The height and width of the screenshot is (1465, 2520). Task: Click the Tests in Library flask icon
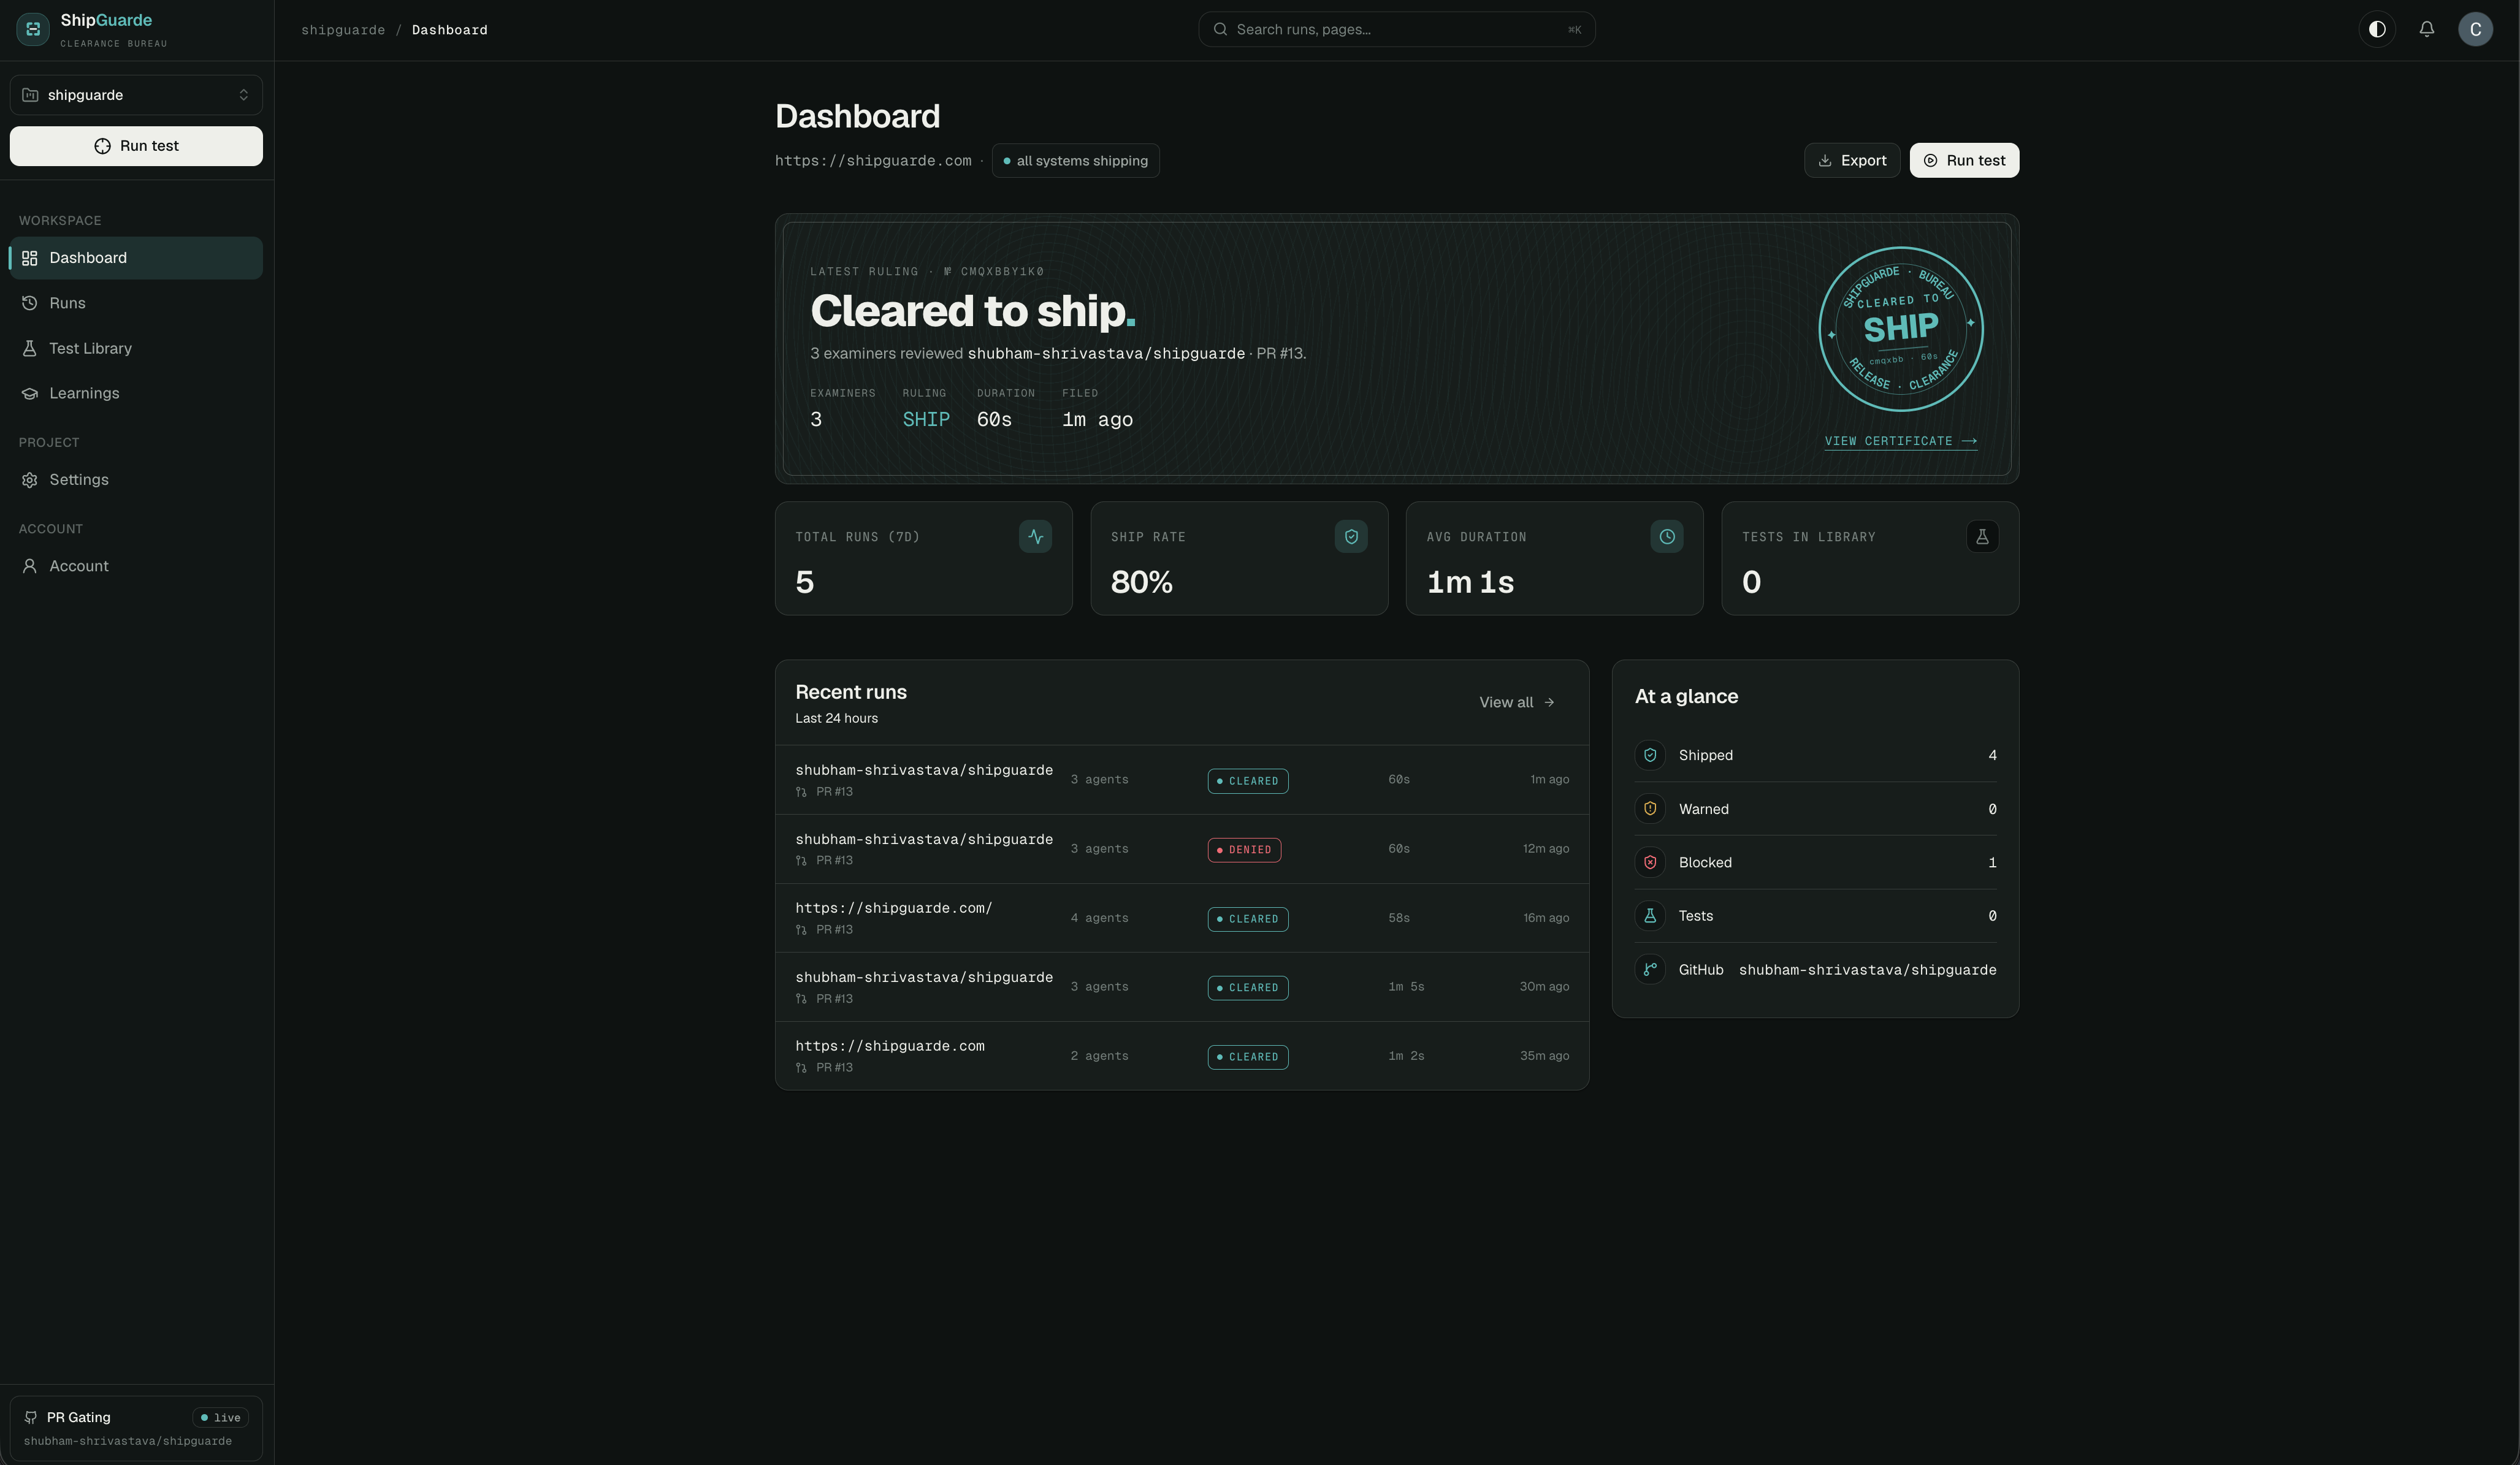coord(1982,537)
